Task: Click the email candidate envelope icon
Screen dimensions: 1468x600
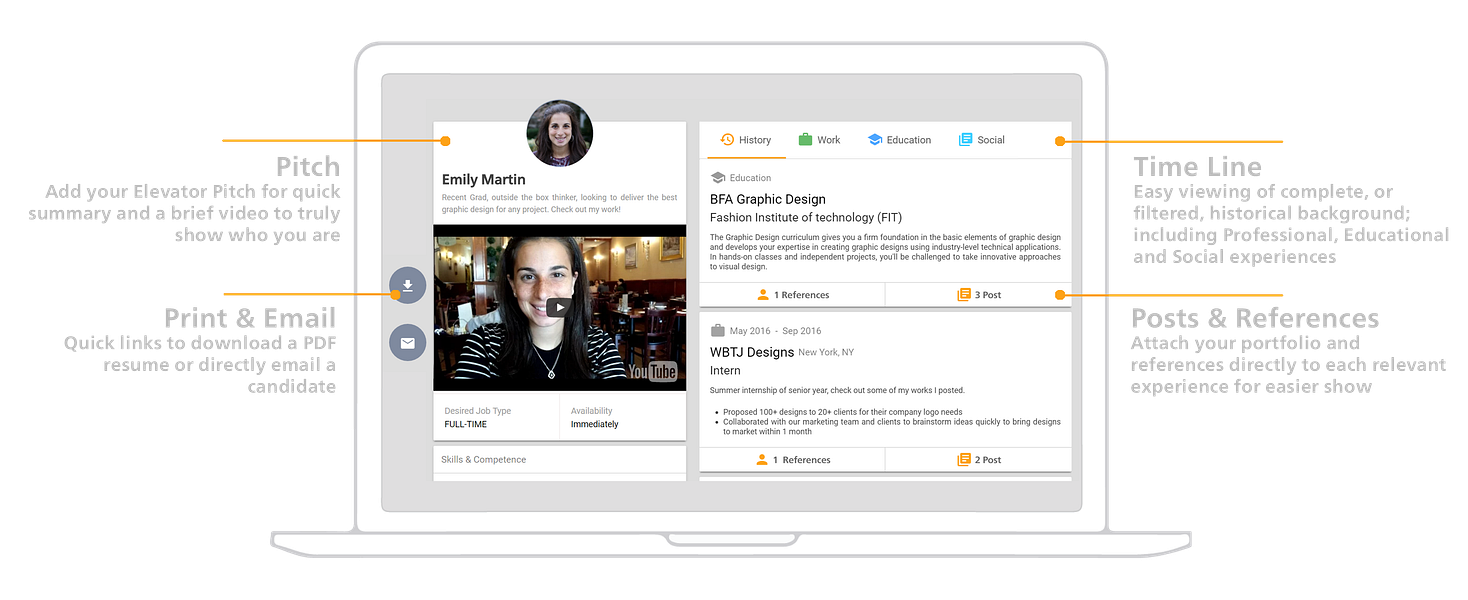Action: coord(408,343)
